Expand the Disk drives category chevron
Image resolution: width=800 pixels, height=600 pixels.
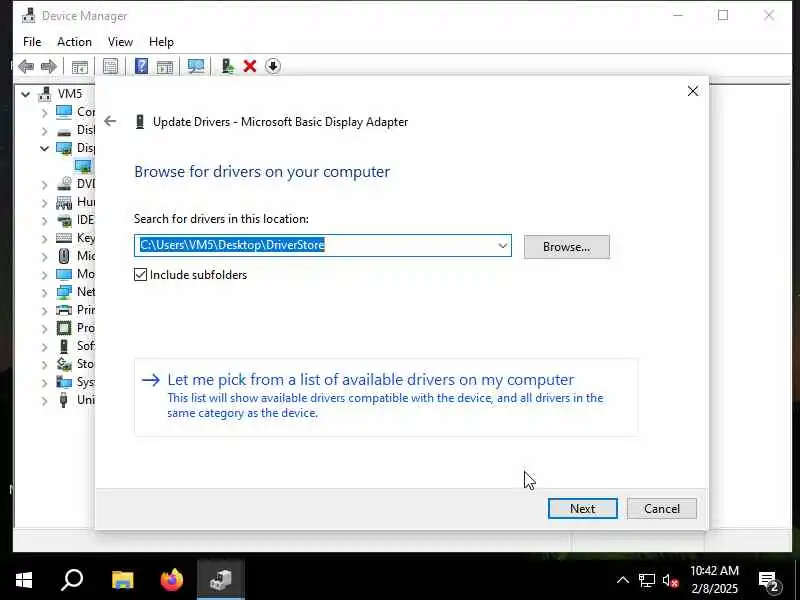point(44,131)
